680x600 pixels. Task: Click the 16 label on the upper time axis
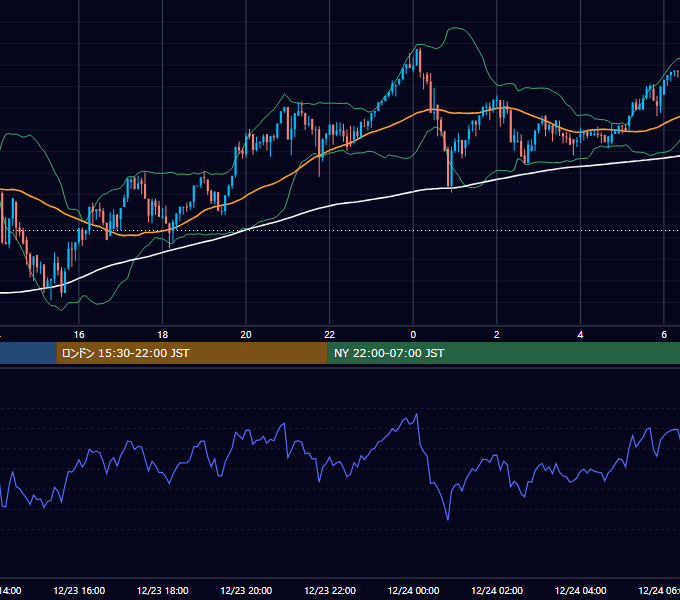[79, 334]
